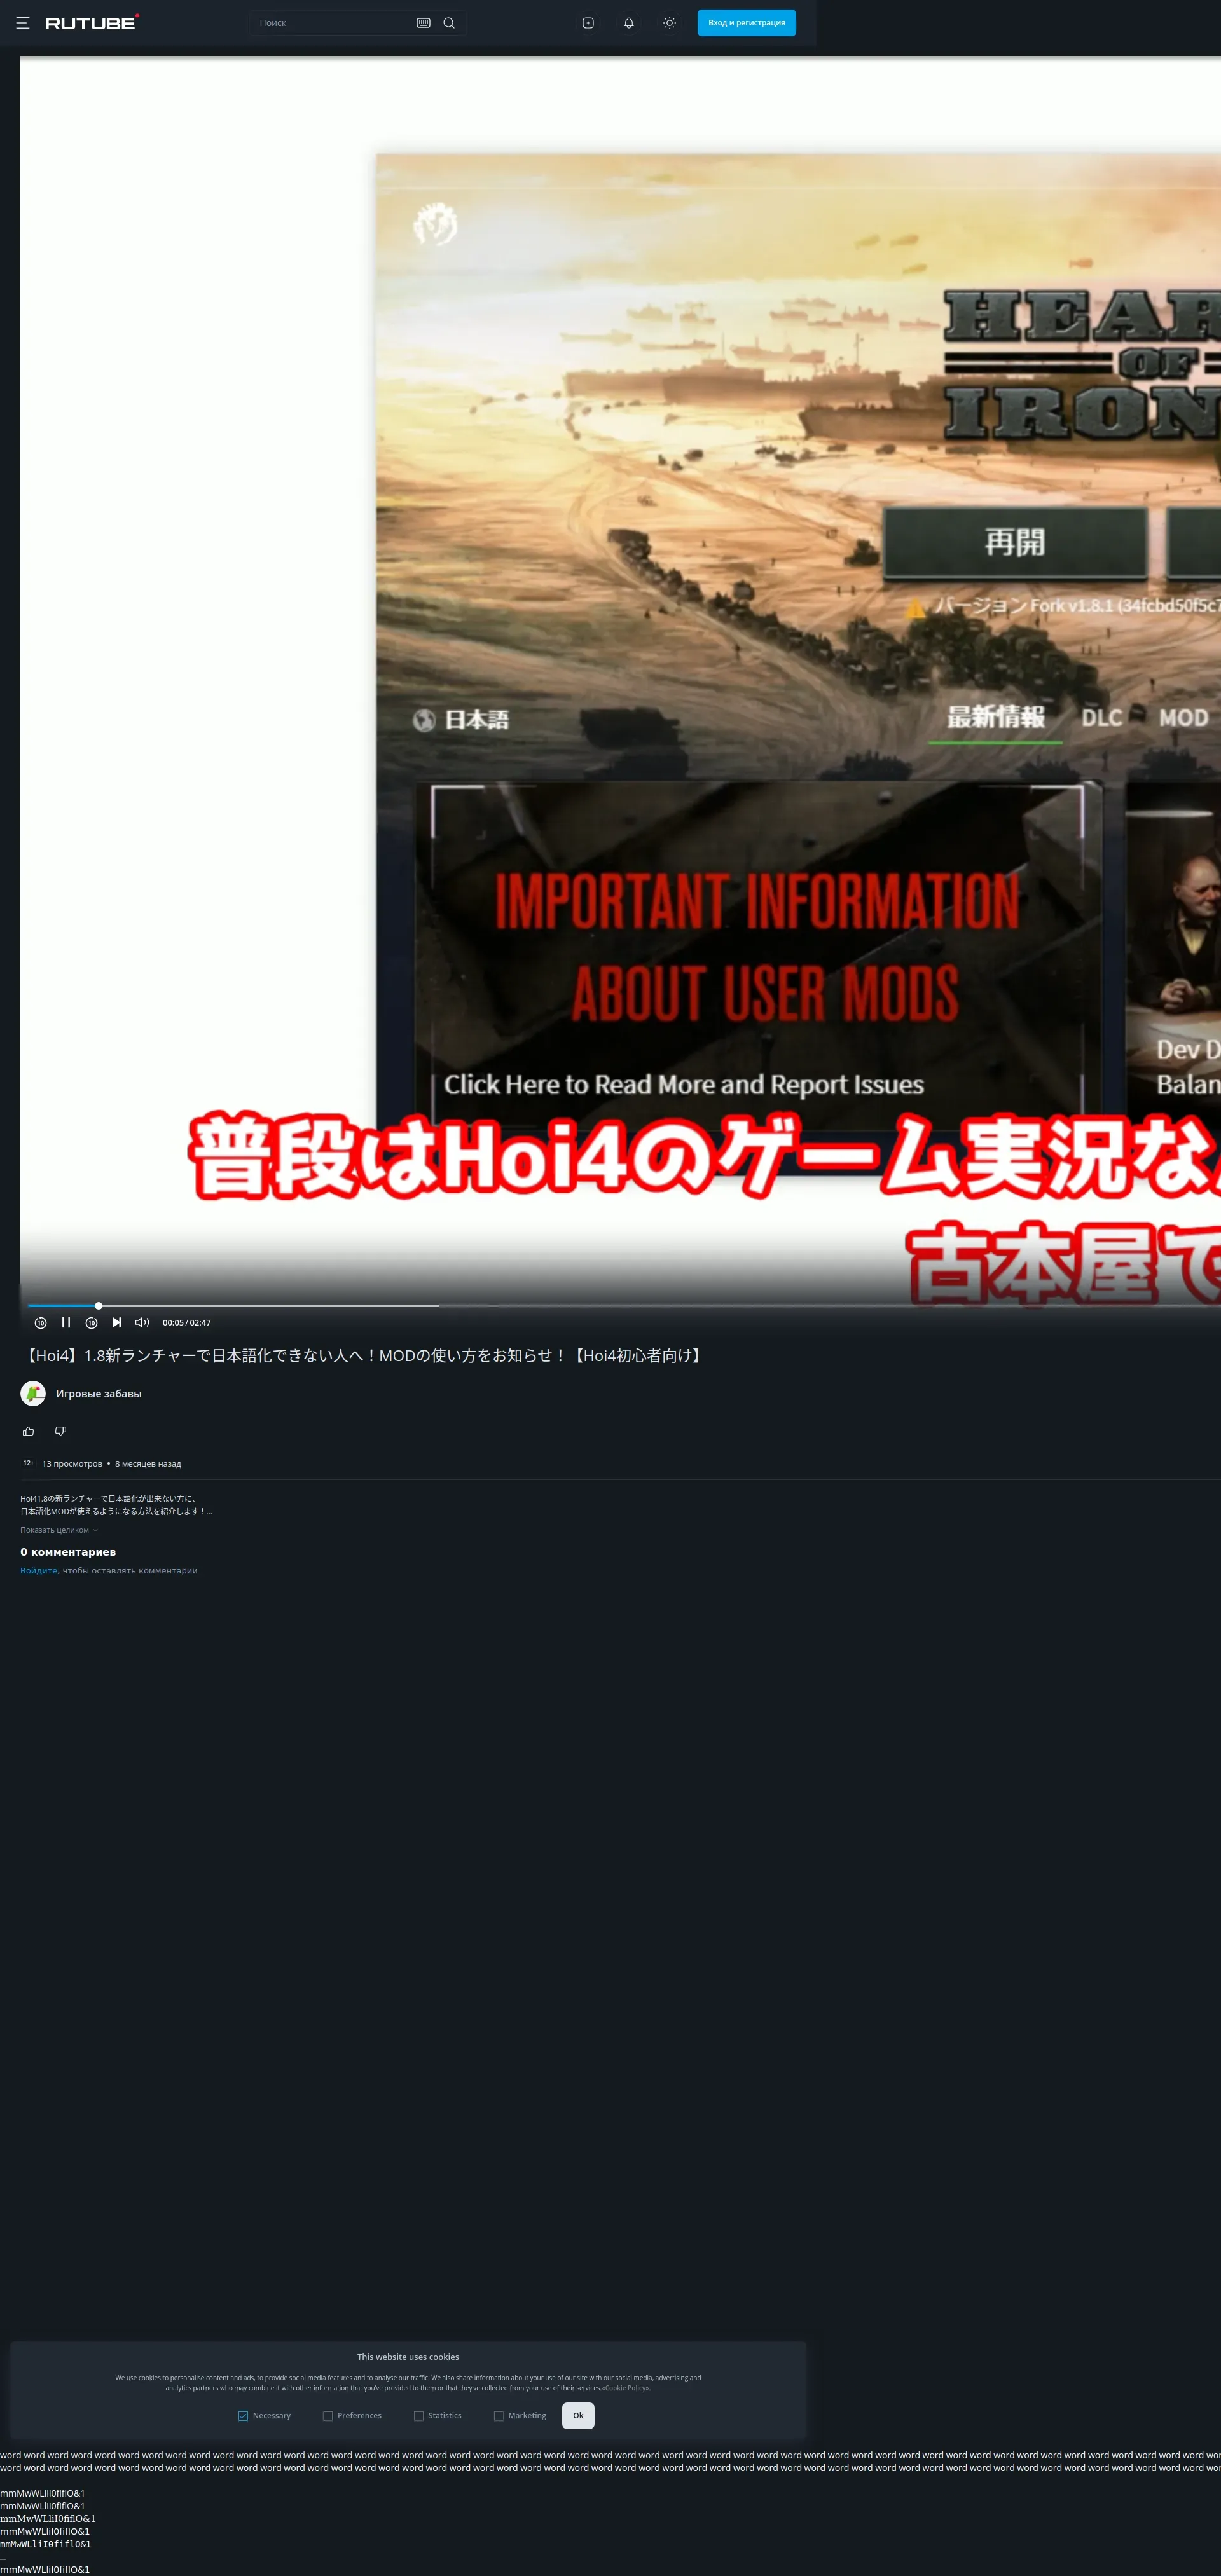Open the notifications bell
Image resolution: width=1221 pixels, height=2576 pixels.
[x=629, y=23]
